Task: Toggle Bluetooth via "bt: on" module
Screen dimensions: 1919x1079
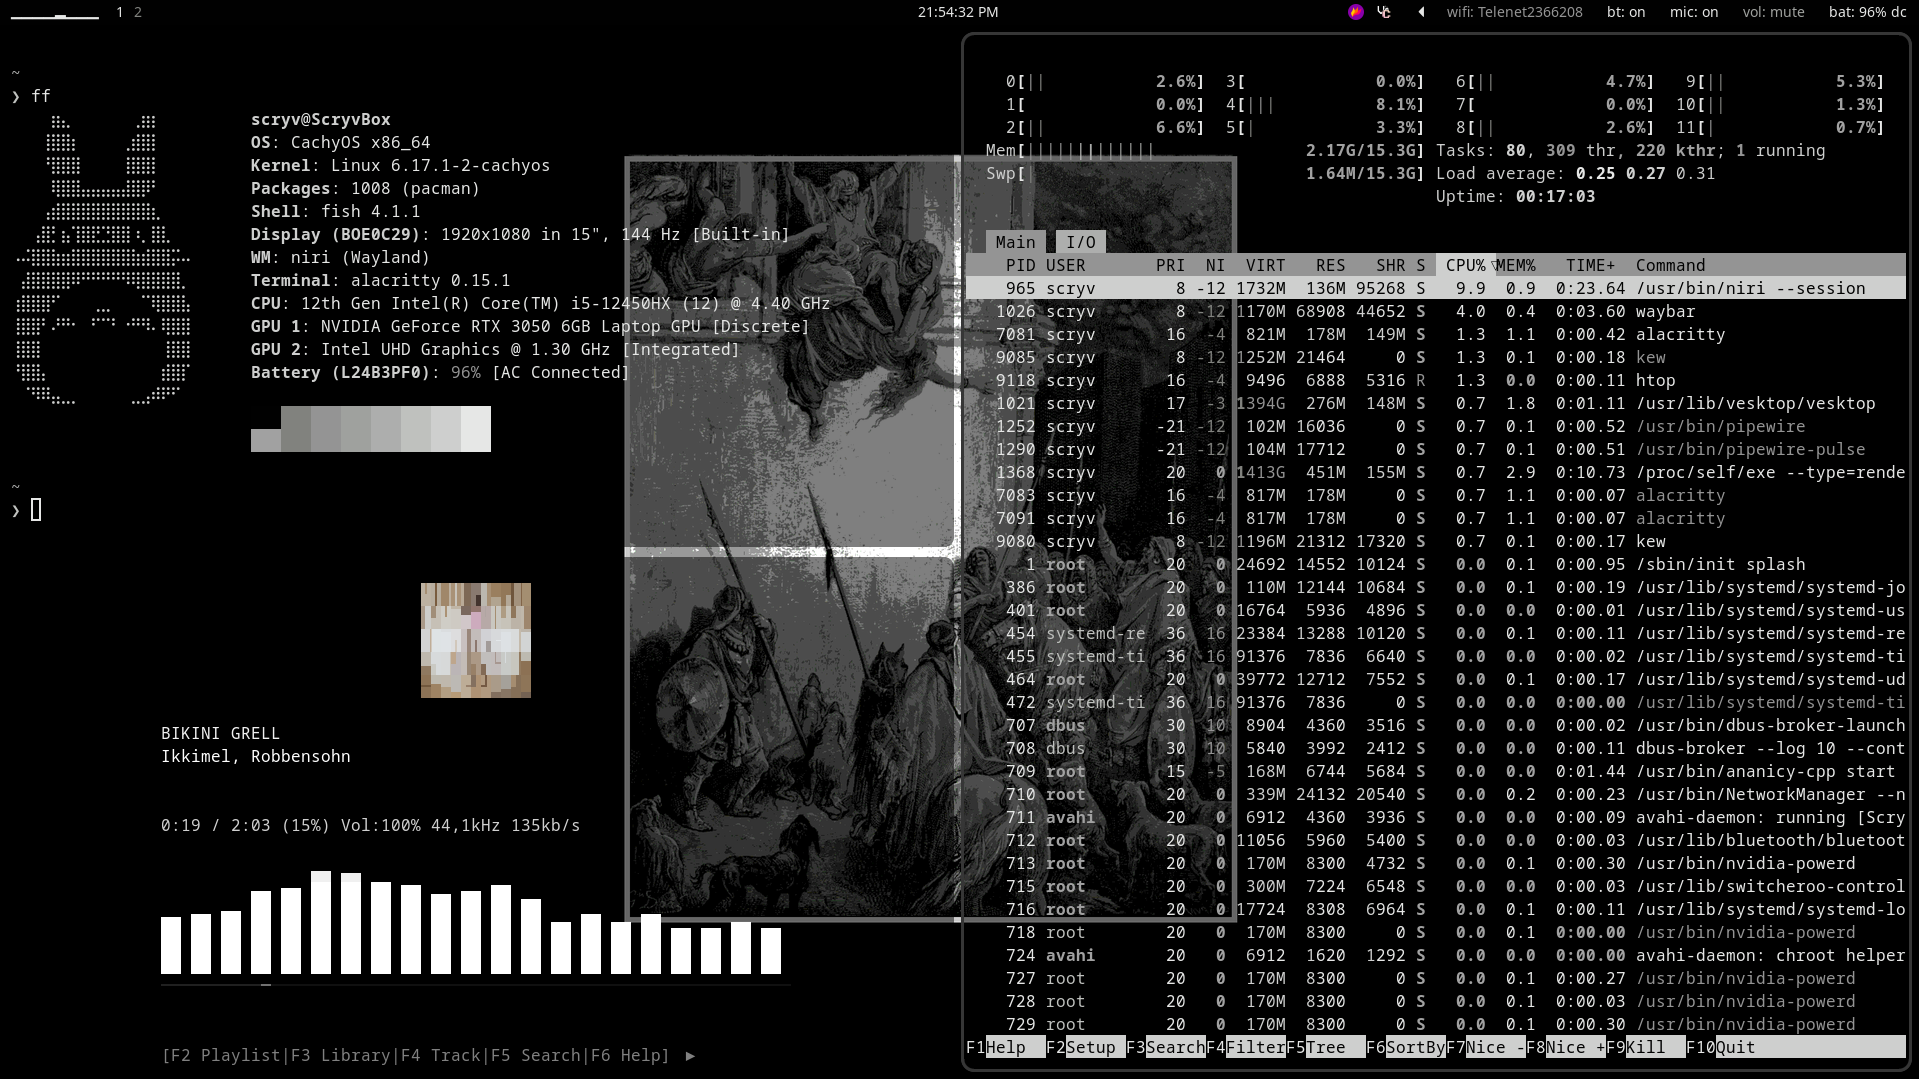Action: [1625, 12]
